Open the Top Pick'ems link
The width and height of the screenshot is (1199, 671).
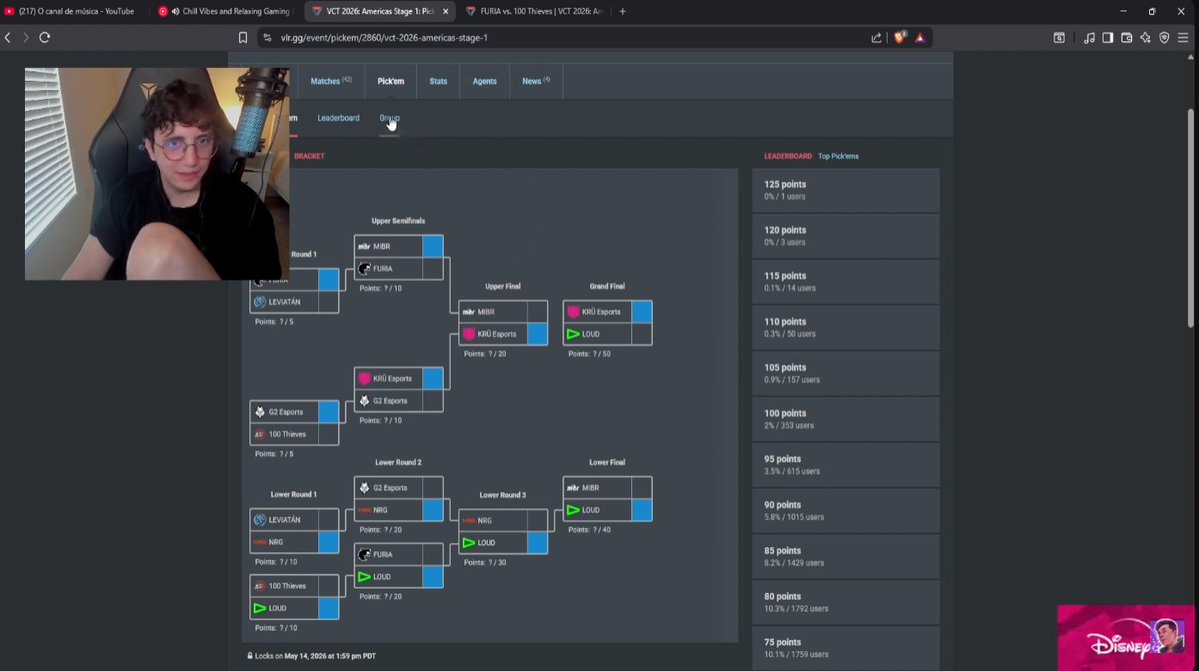point(838,156)
